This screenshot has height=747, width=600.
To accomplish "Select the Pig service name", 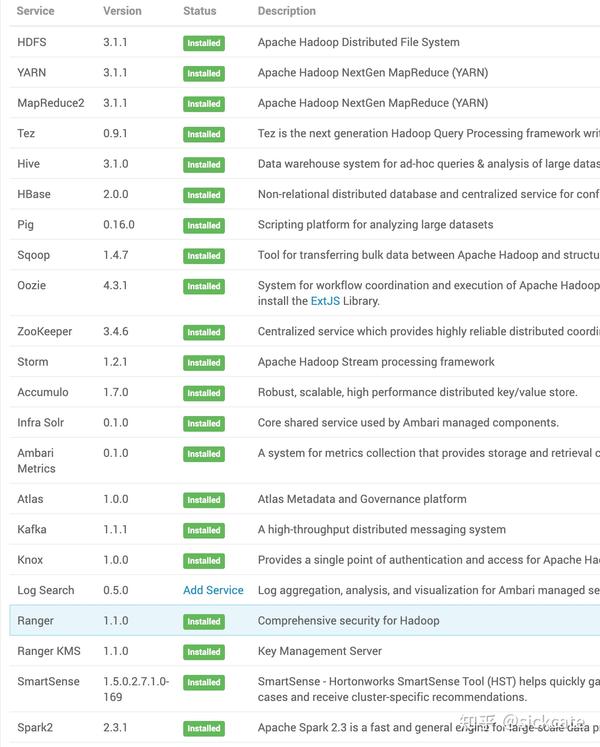I will click(x=26, y=225).
